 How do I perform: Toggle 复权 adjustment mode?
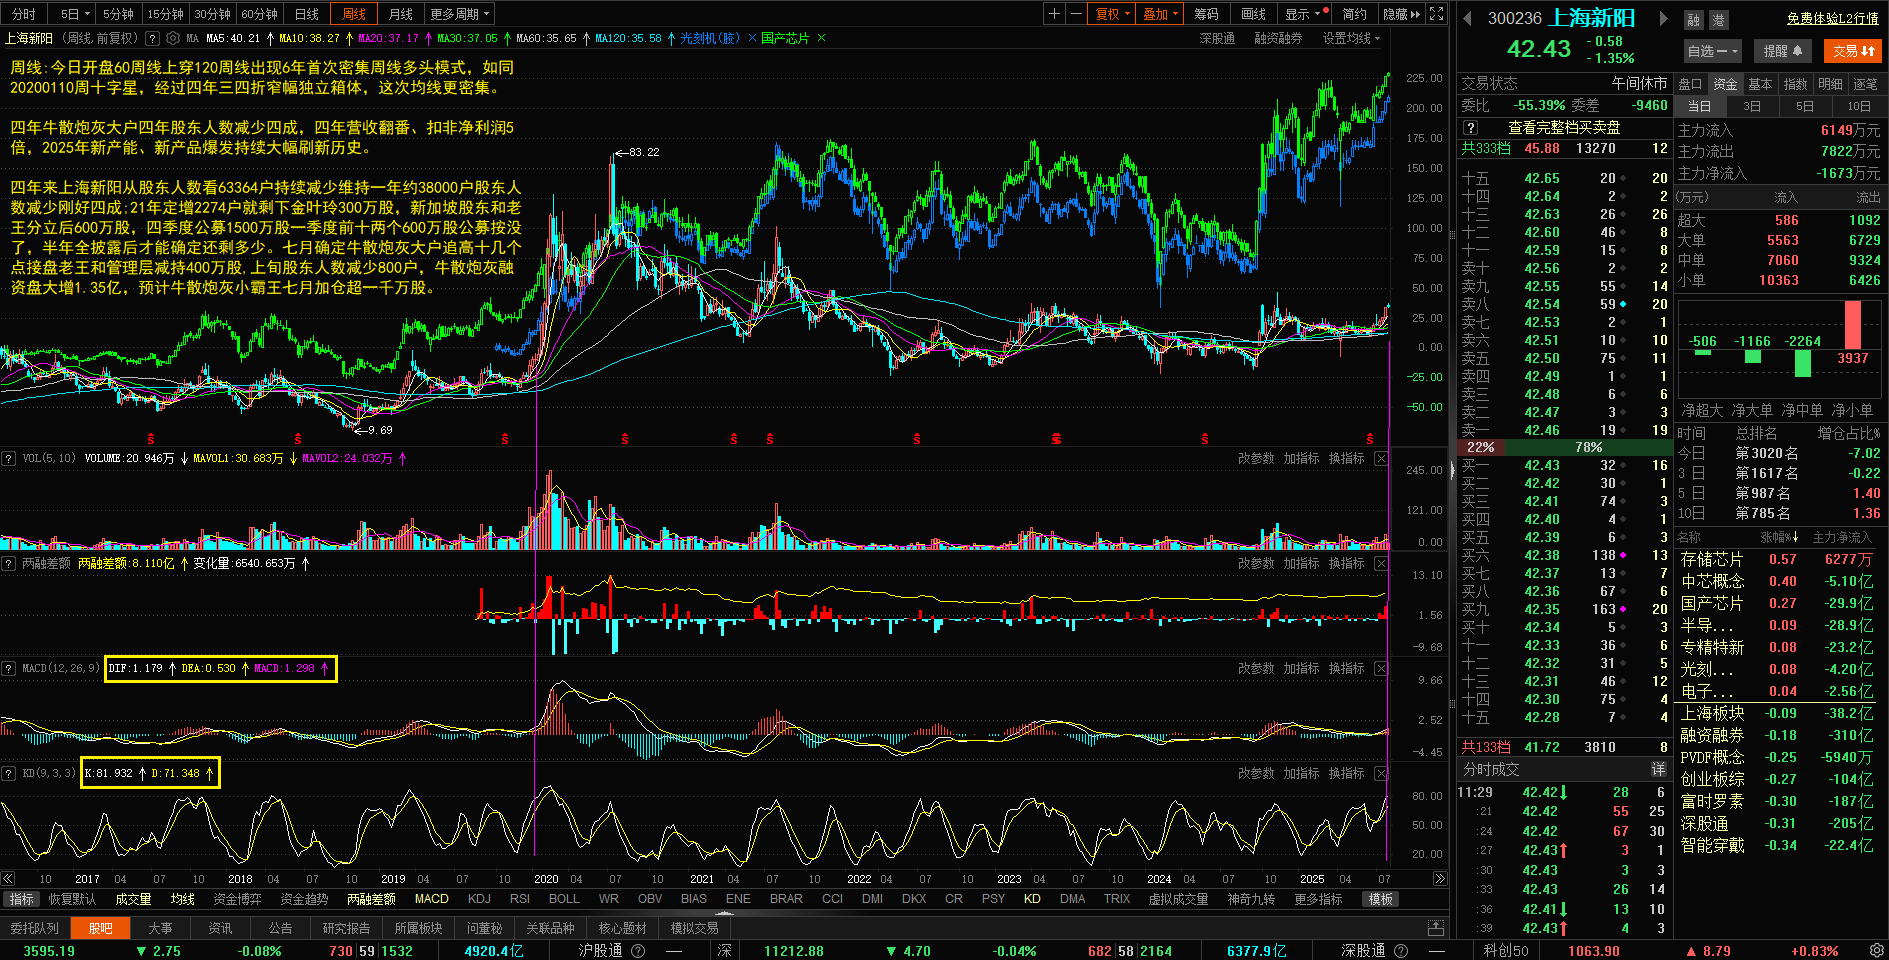coord(1112,14)
